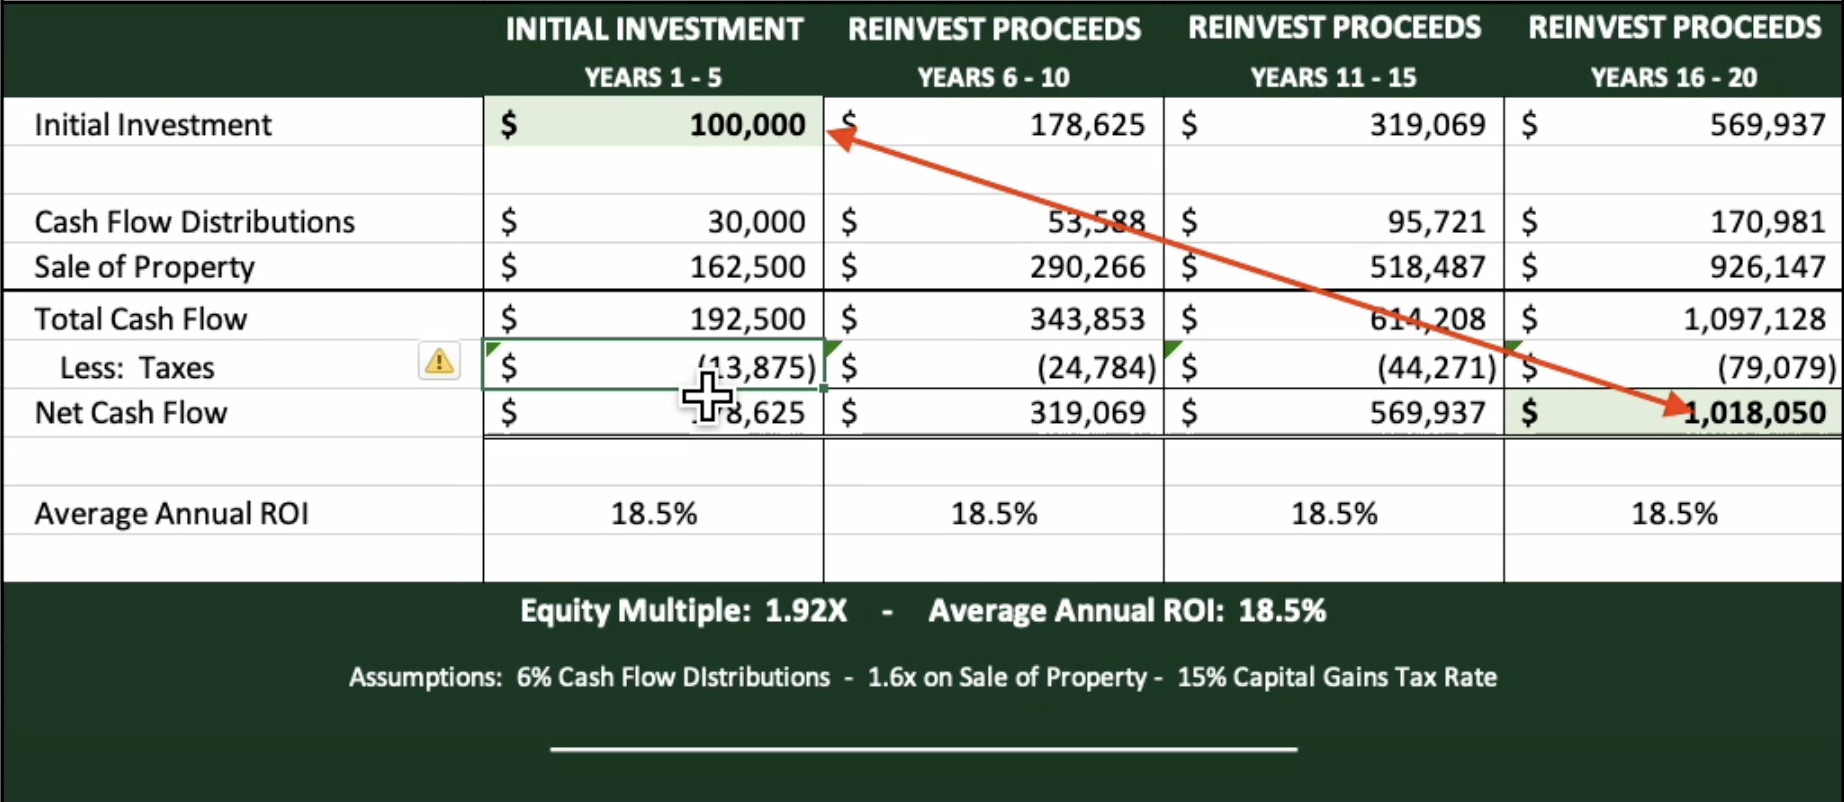Click the Net Cash Flow row label
1844x802 pixels.
pos(131,412)
